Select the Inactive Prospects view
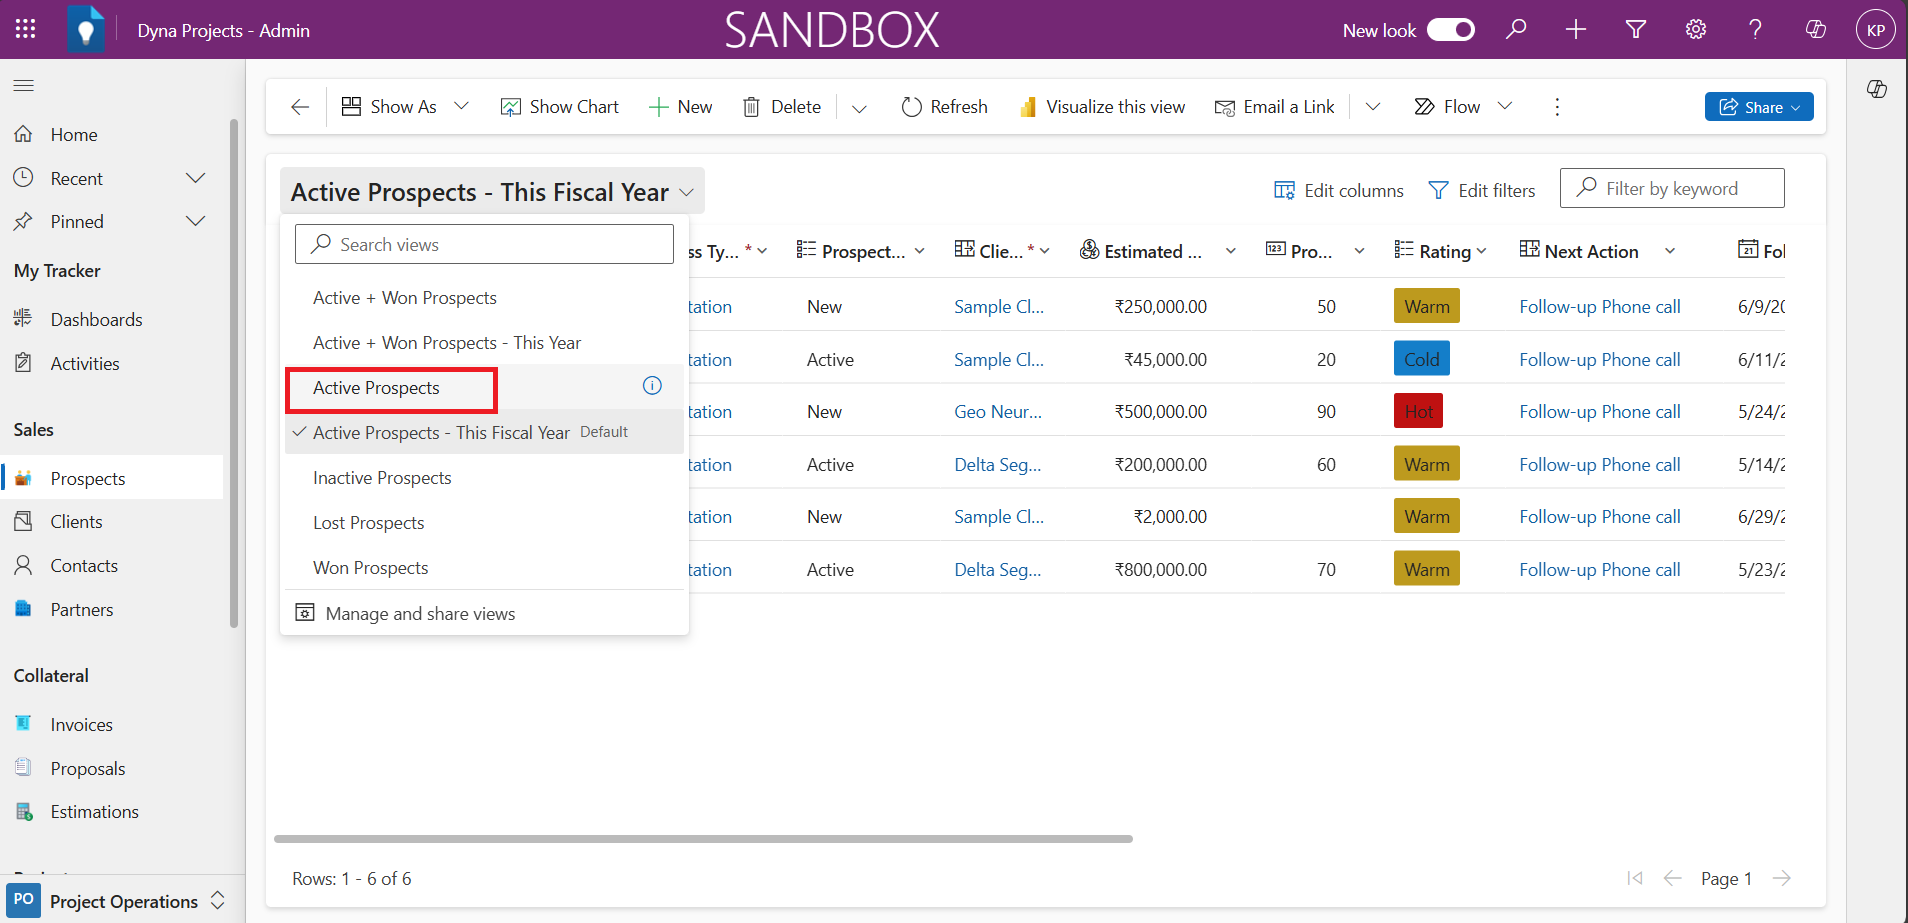 382,478
